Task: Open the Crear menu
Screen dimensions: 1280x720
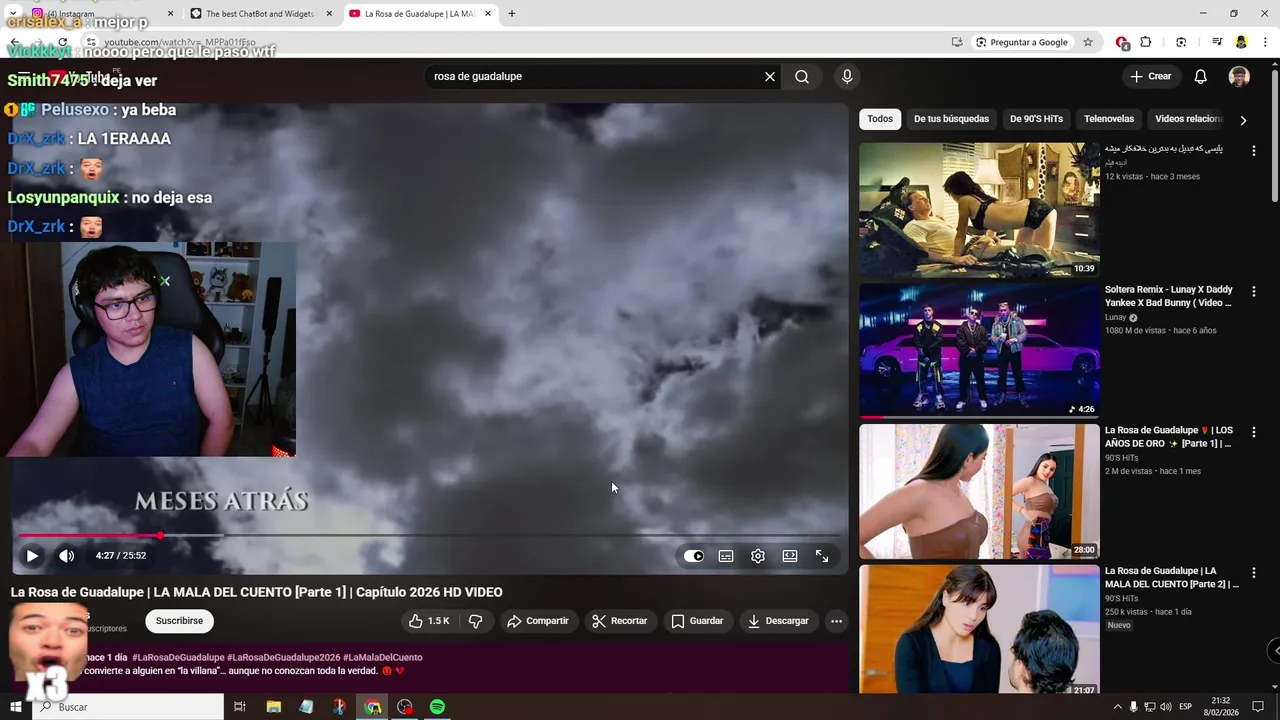Action: (x=1150, y=76)
